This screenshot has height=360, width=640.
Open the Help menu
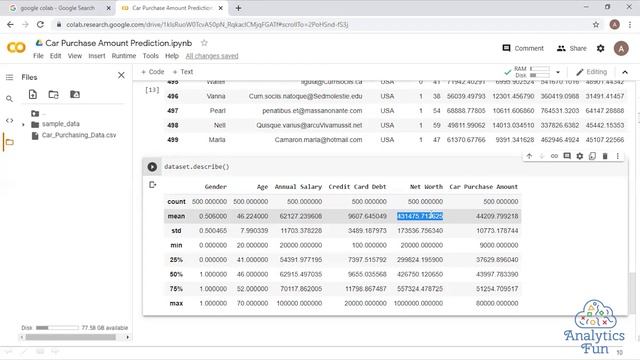(172, 56)
